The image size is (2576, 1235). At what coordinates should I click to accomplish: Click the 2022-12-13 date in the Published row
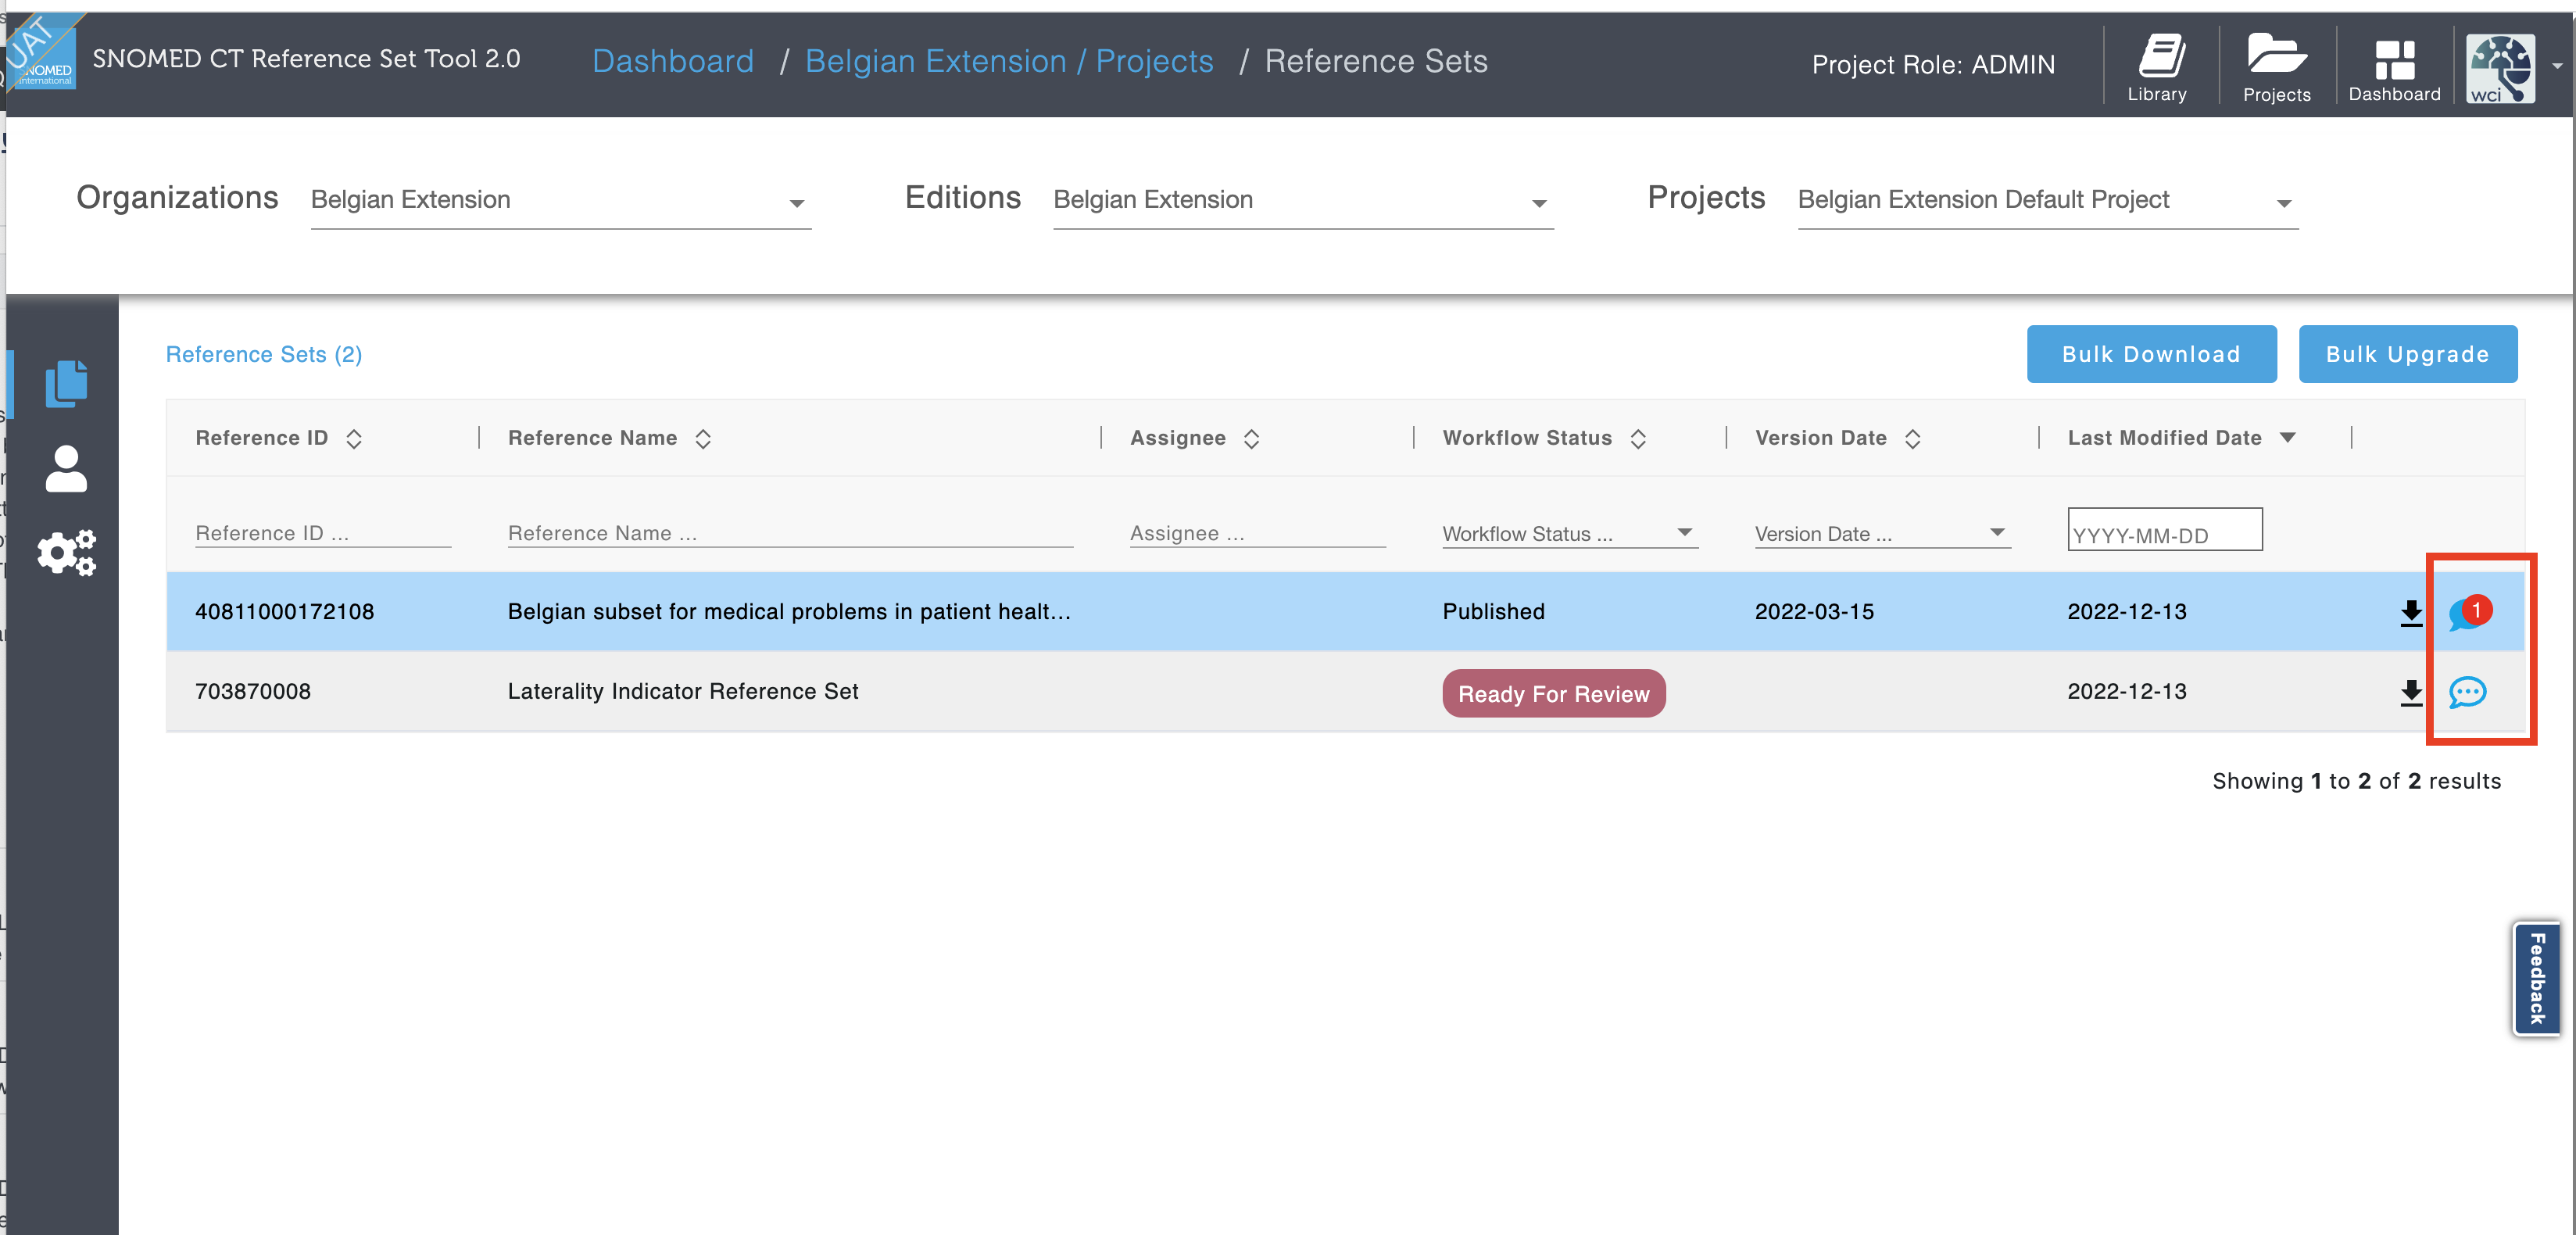(x=2127, y=612)
